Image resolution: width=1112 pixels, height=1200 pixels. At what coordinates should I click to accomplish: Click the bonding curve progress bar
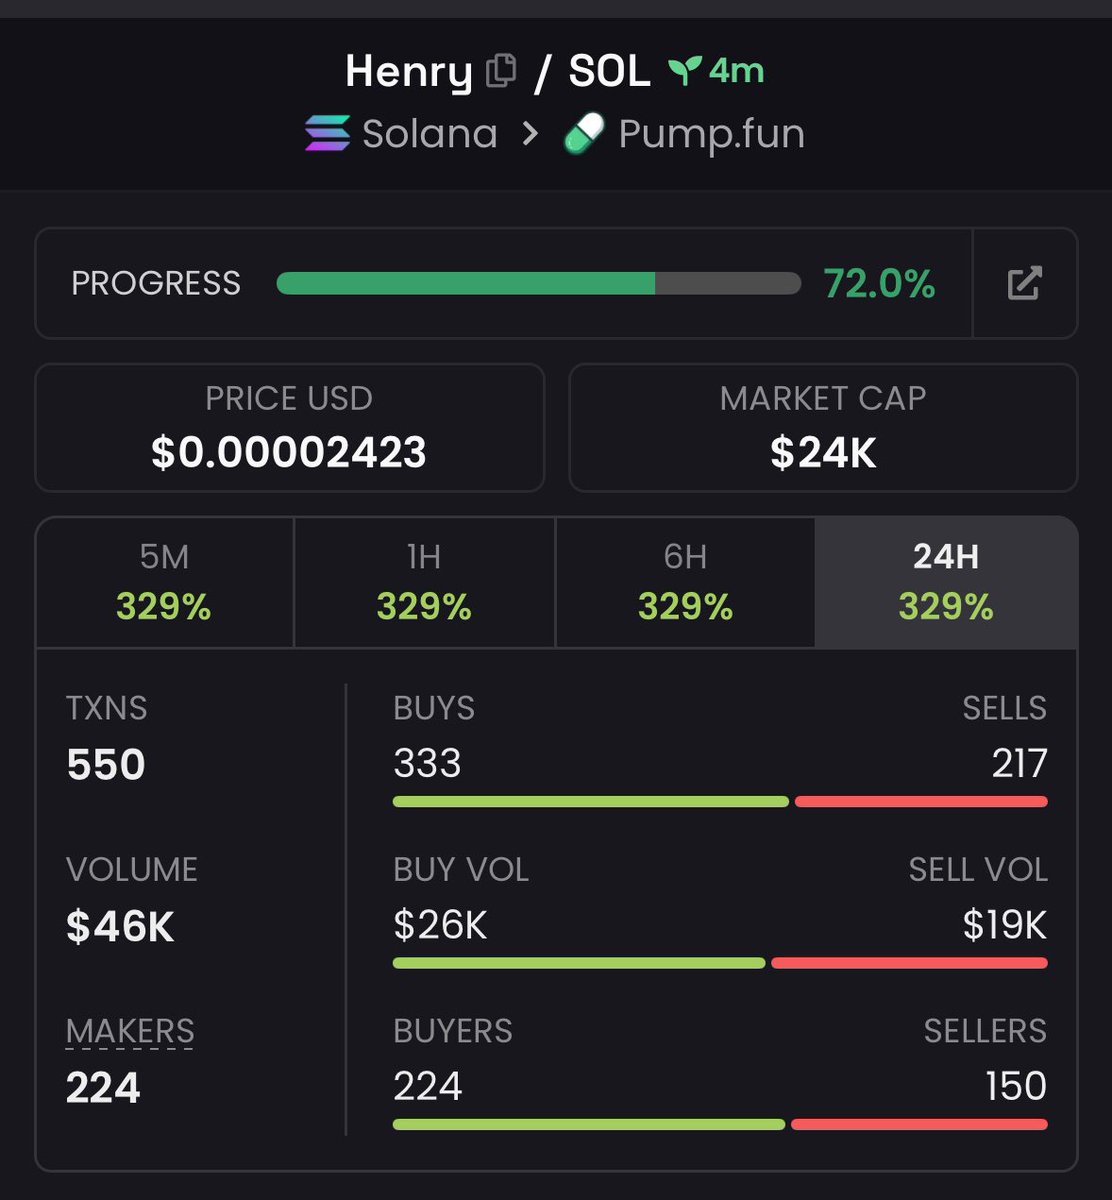point(538,284)
